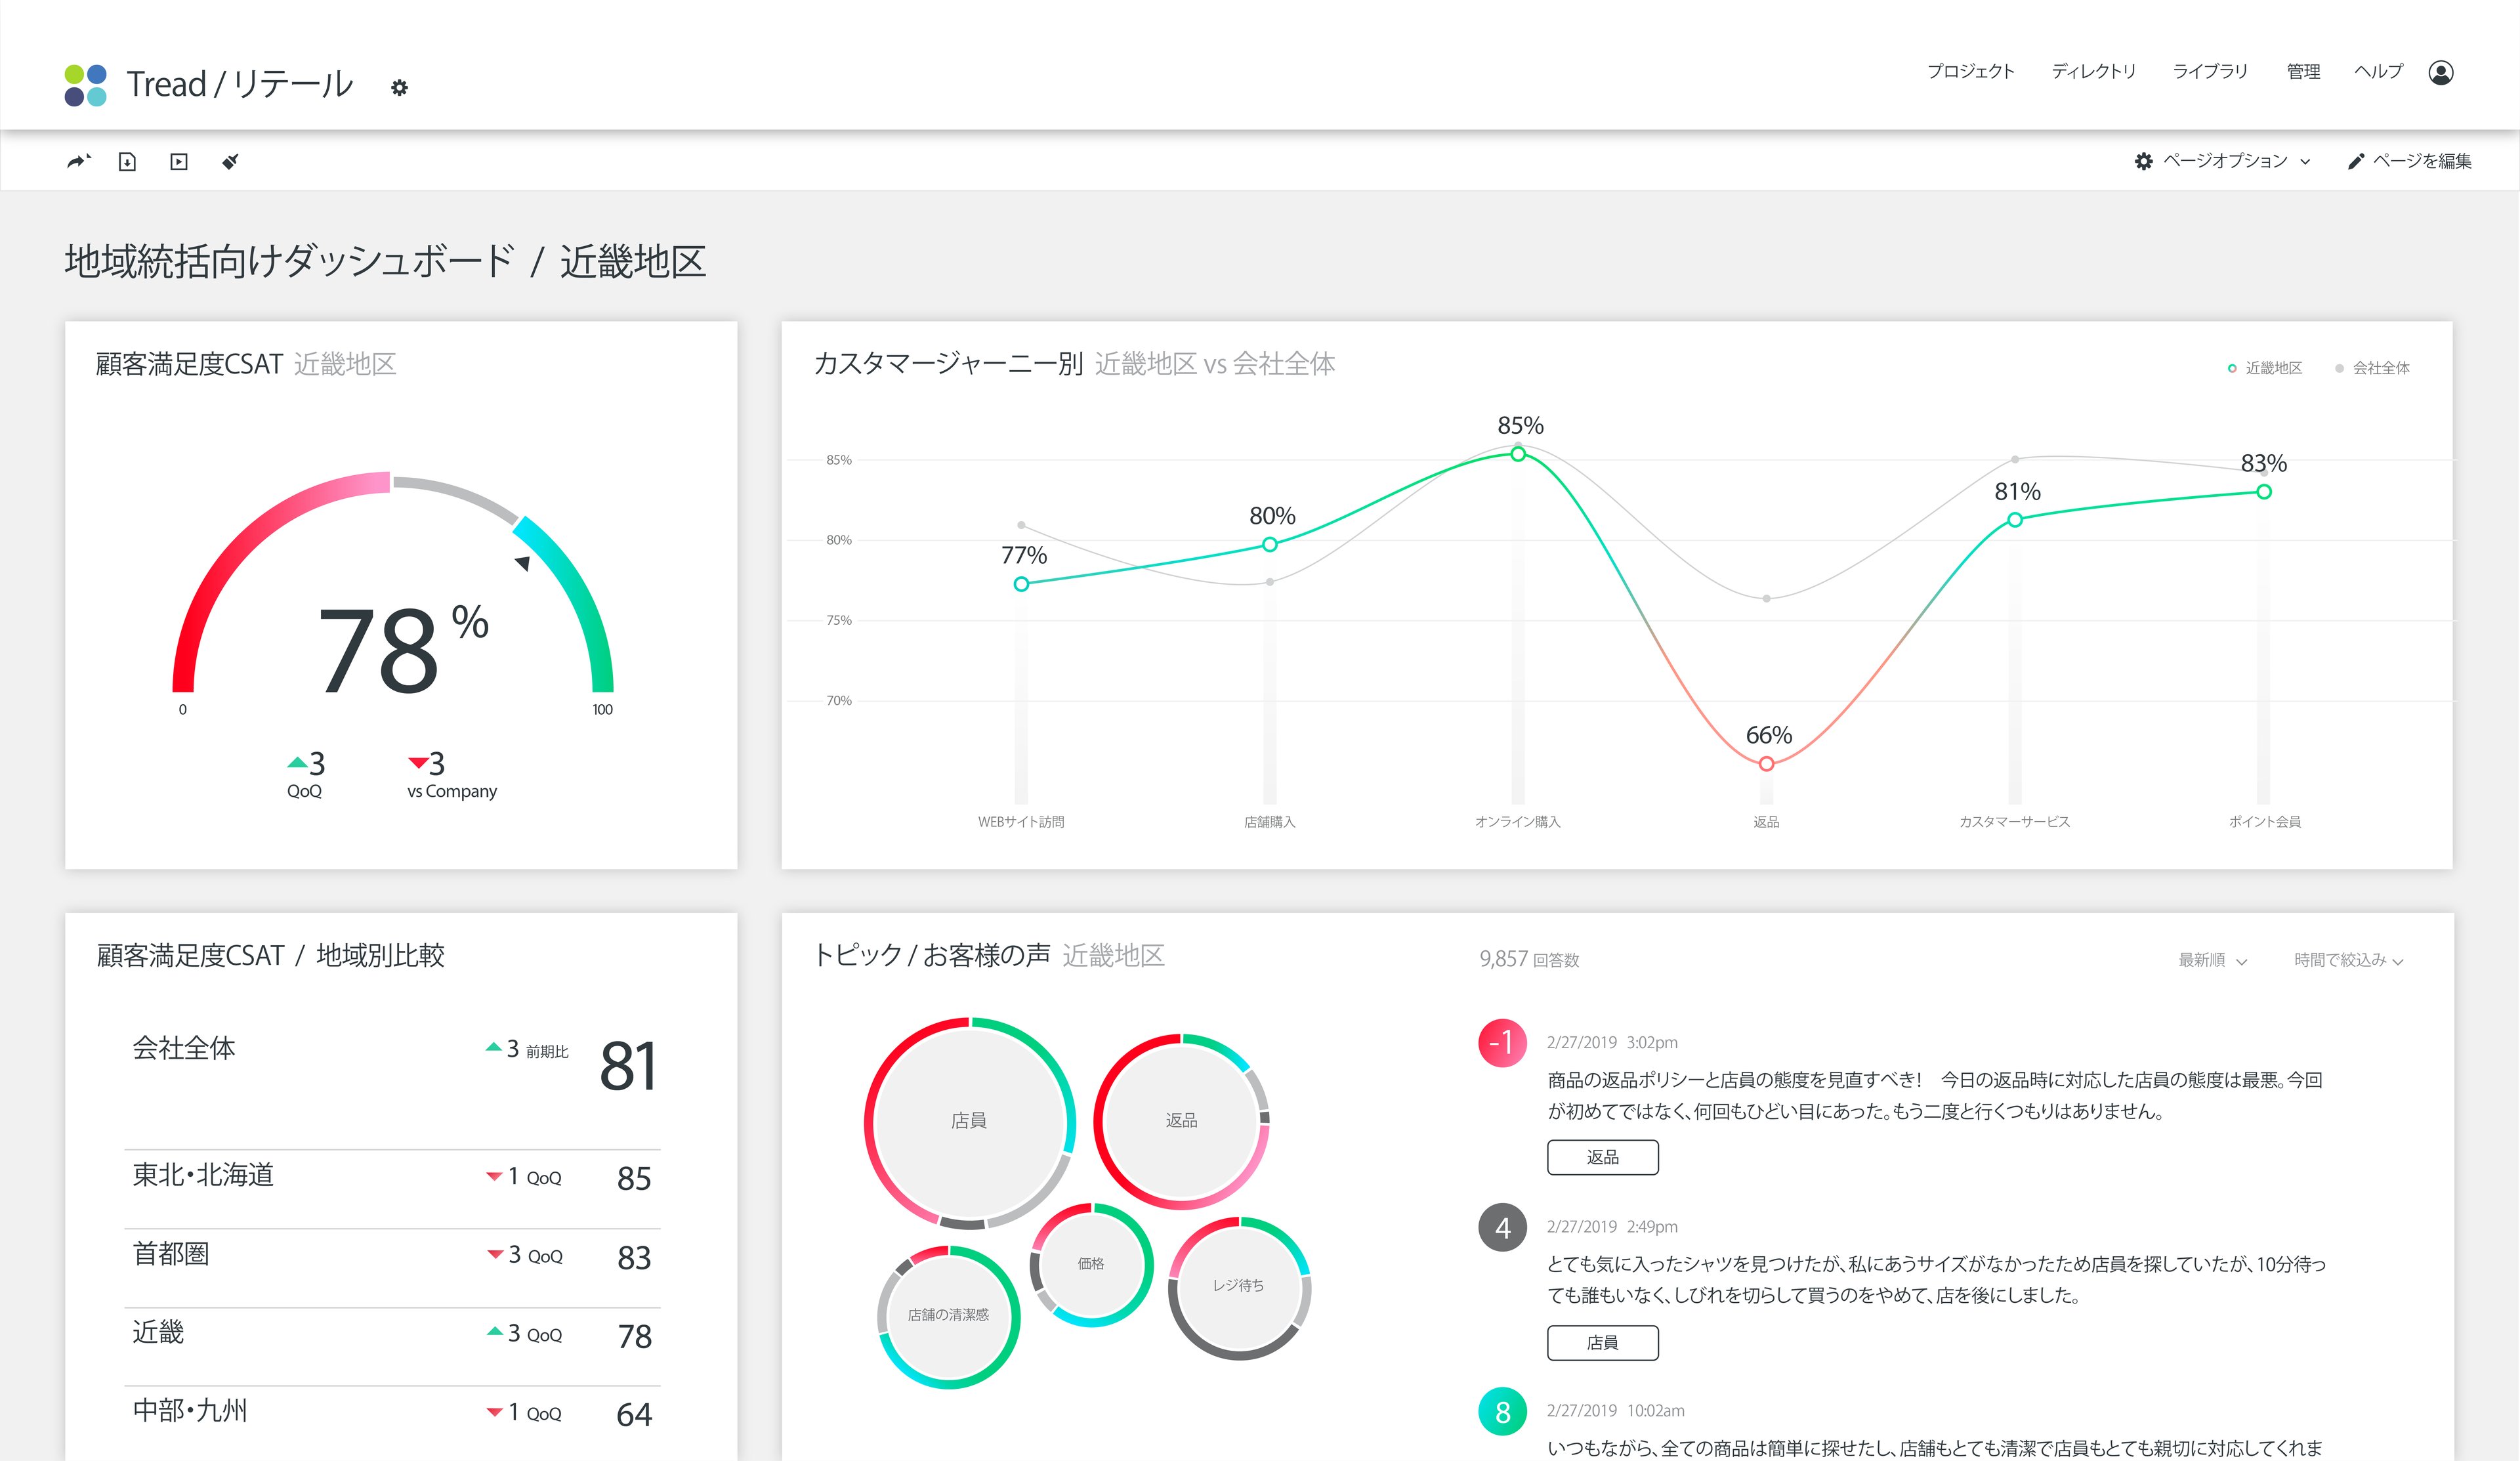The image size is (2520, 1461).
Task: Open the ヘルプ menu
Action: pos(2378,71)
